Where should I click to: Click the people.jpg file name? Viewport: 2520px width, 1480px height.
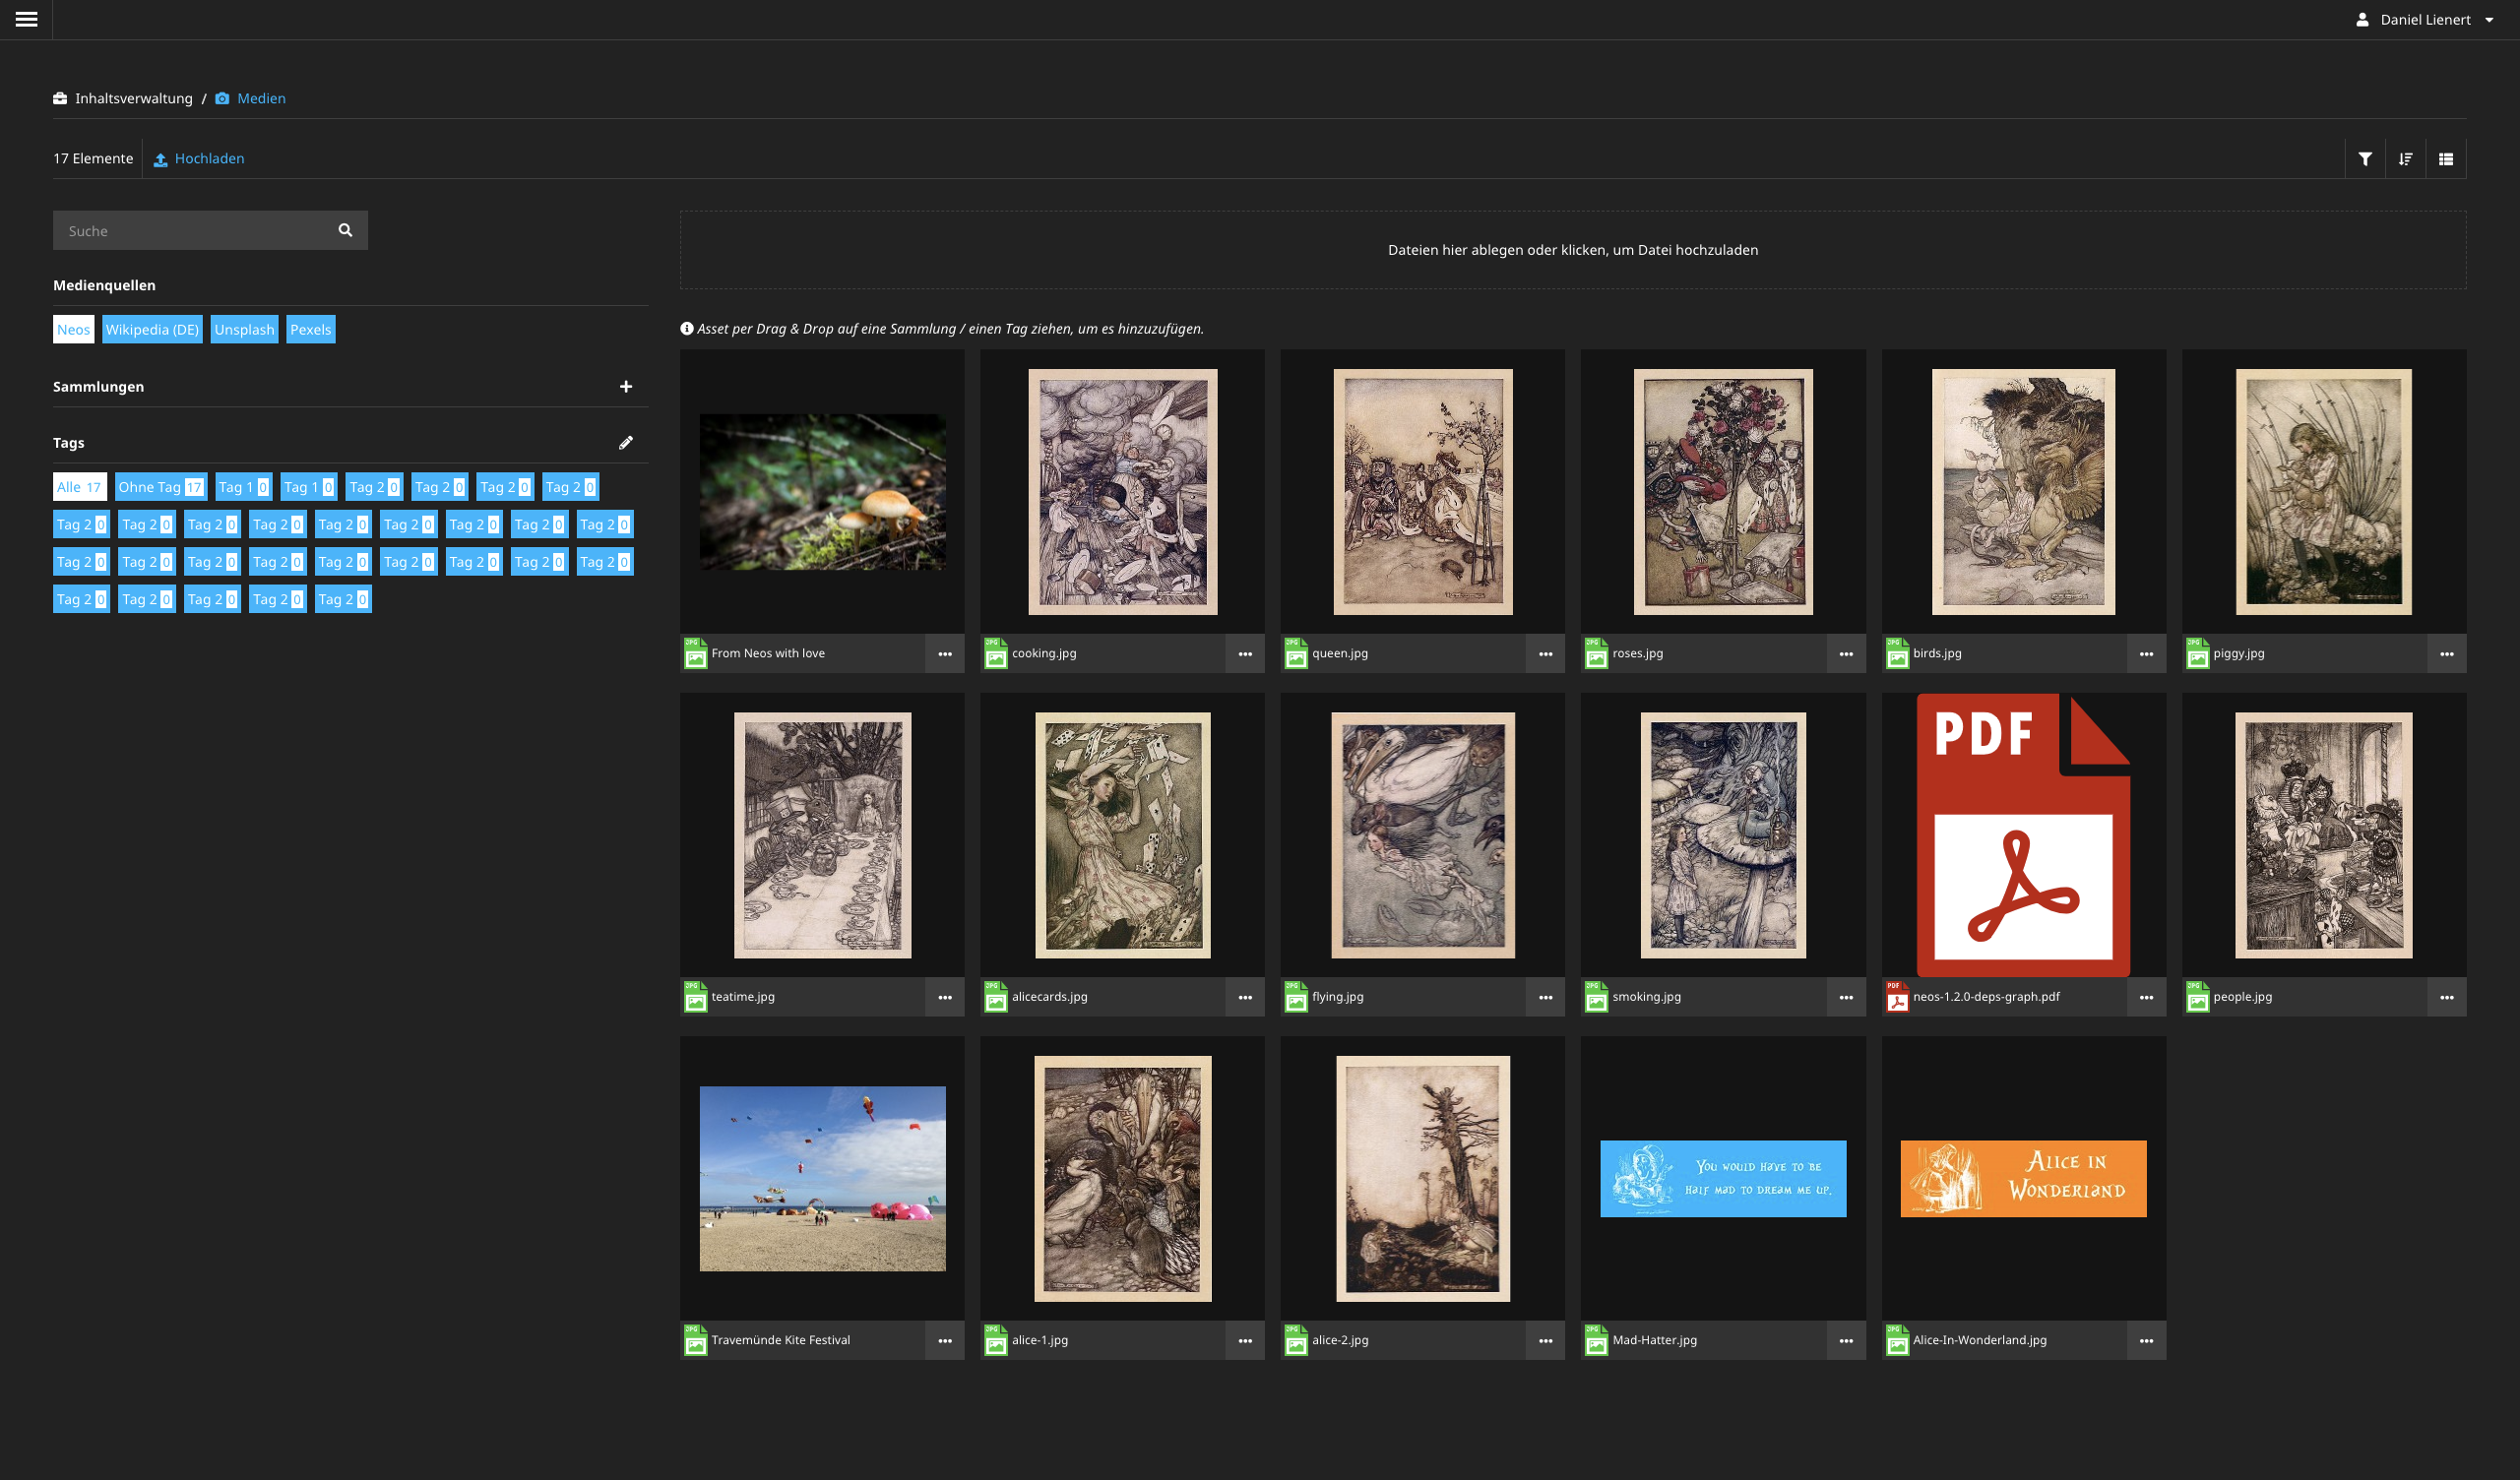pyautogui.click(x=2243, y=997)
